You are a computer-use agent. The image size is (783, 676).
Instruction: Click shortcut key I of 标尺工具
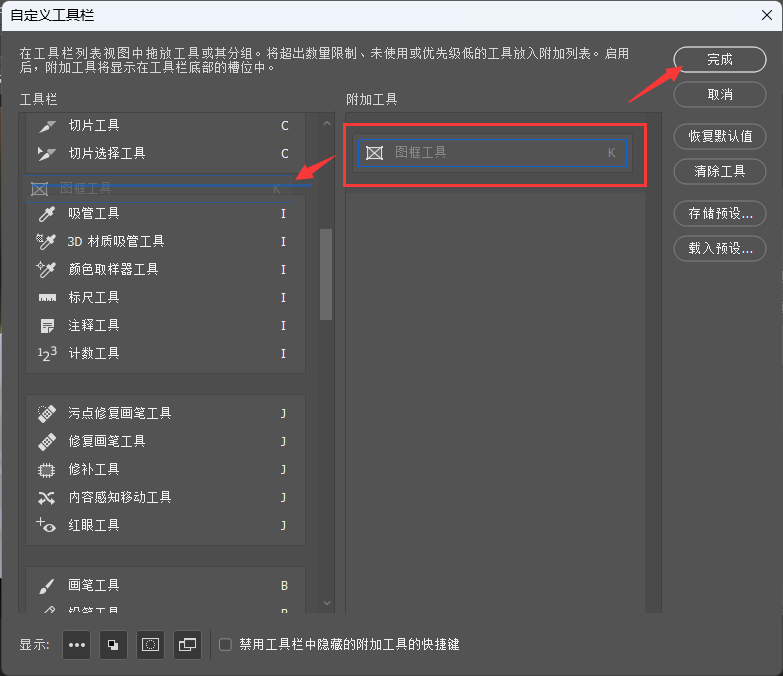point(283,298)
